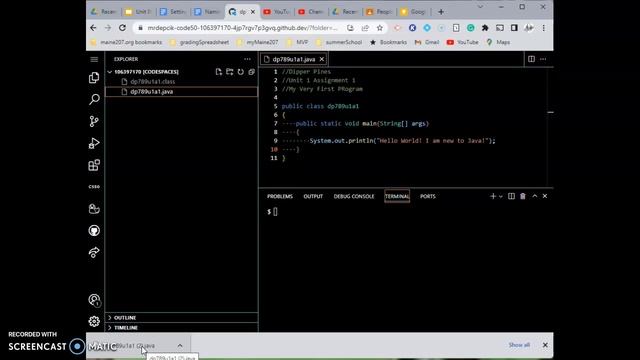Screen dimensions: 640x360
Task: Open the Accounts icon
Action: 94,300
